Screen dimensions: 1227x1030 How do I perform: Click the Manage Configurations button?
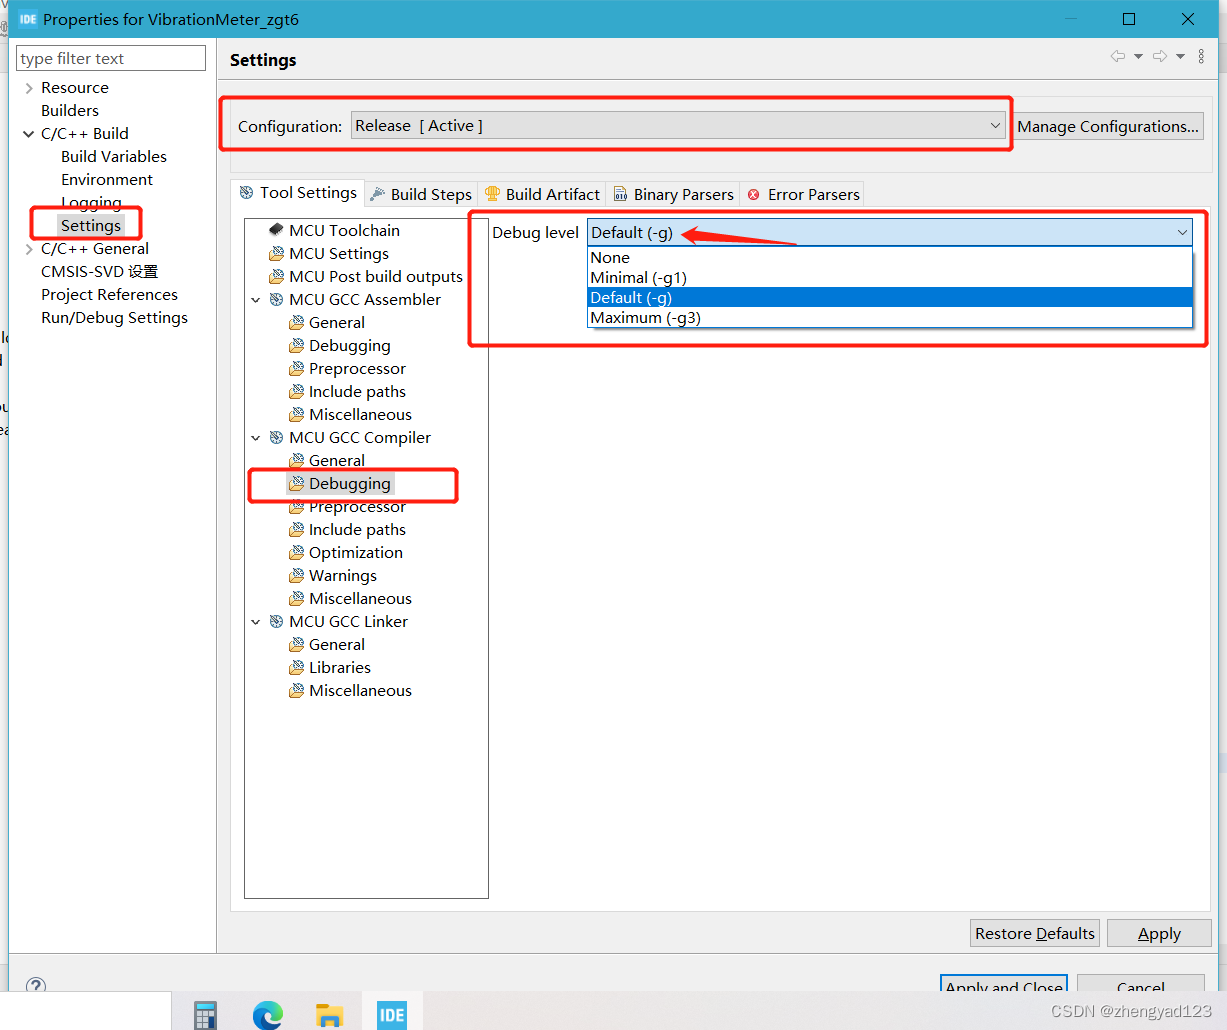pyautogui.click(x=1108, y=126)
